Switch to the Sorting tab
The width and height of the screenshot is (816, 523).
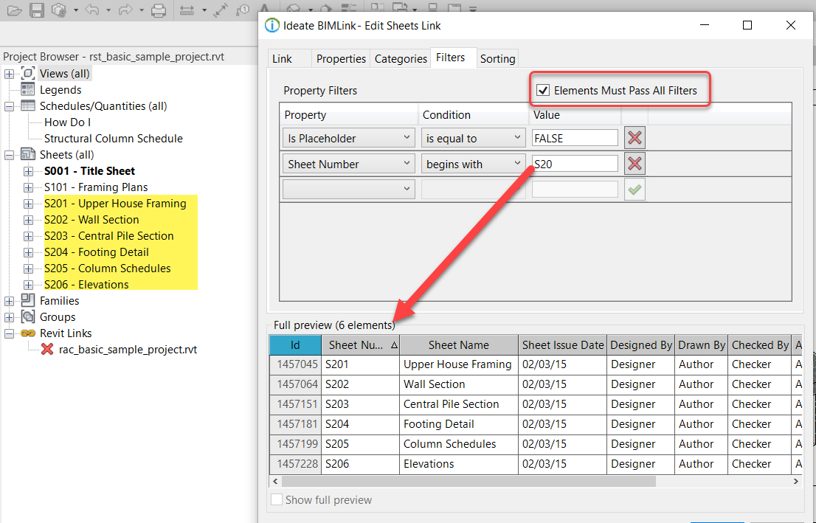pyautogui.click(x=498, y=59)
